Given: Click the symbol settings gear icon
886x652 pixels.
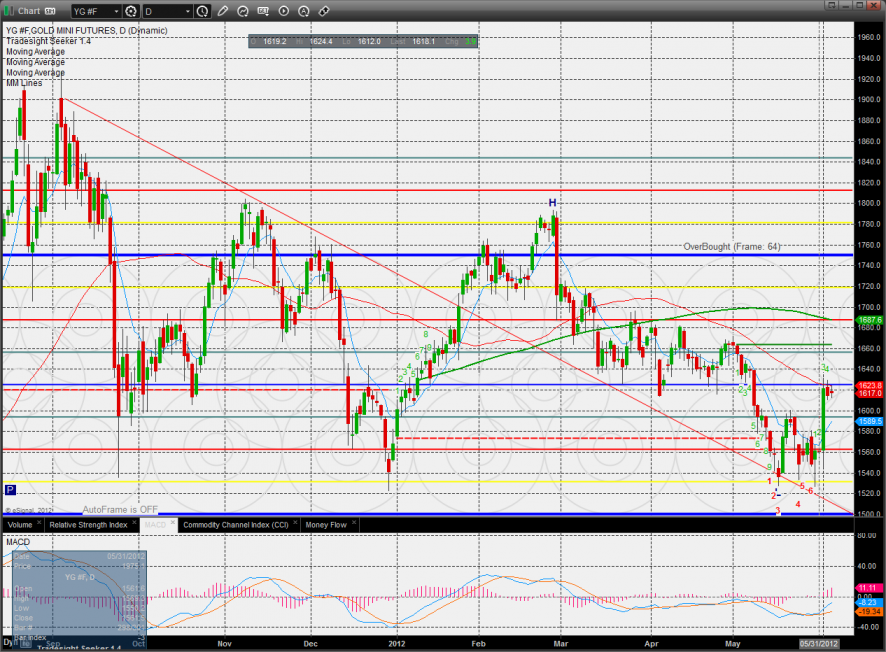Looking at the screenshot, I should point(130,11).
